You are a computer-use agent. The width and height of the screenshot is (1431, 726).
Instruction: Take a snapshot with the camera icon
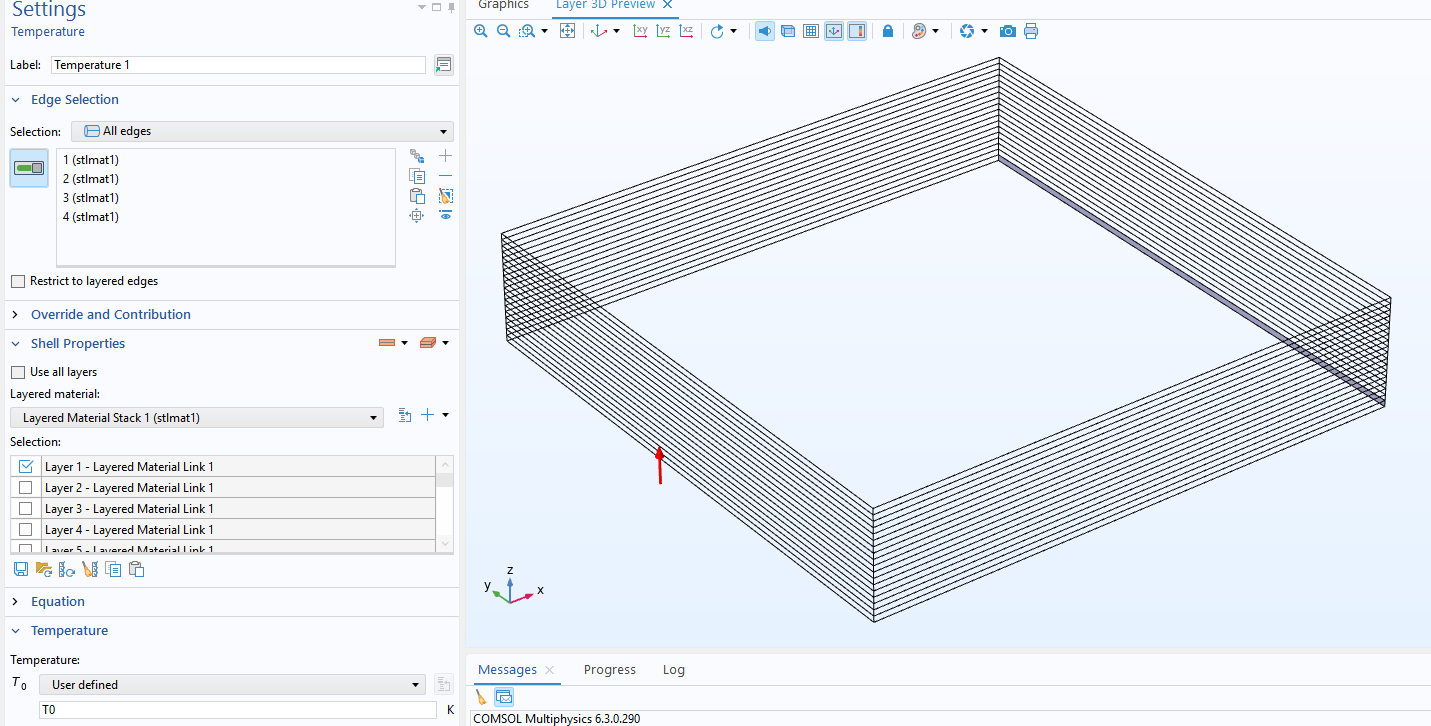1008,31
